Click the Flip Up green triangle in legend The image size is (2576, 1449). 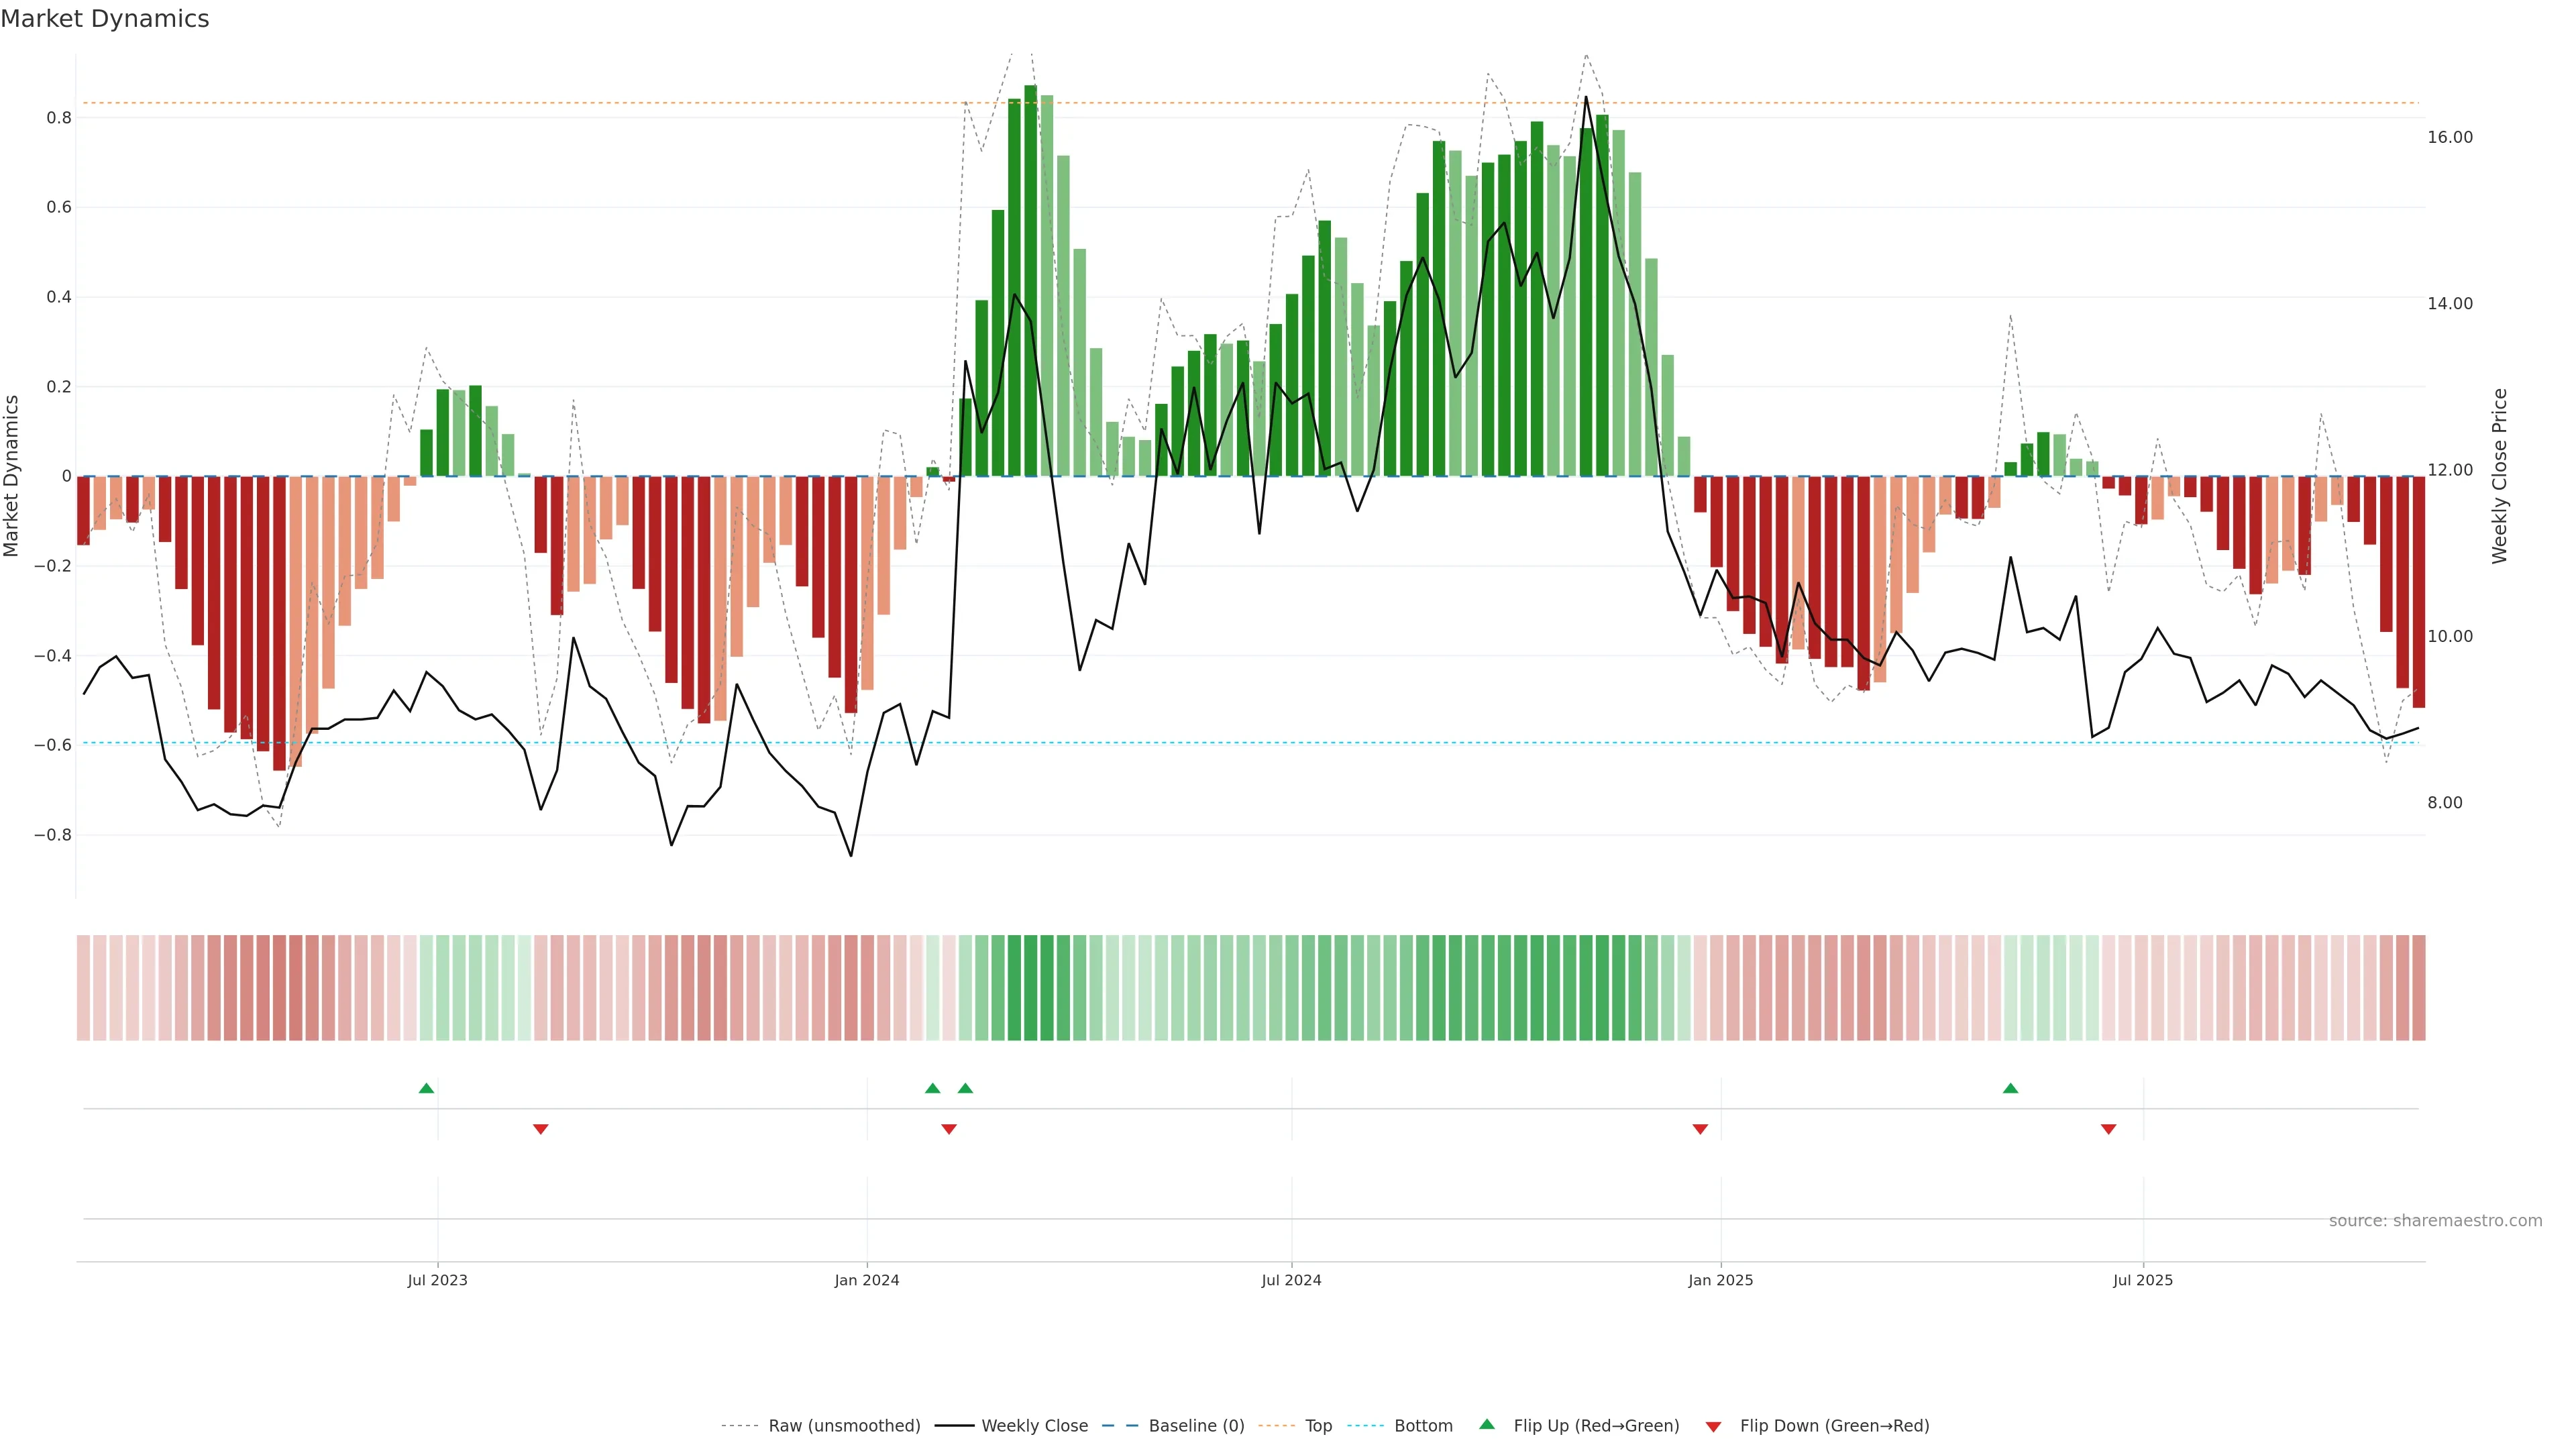[x=1487, y=1424]
